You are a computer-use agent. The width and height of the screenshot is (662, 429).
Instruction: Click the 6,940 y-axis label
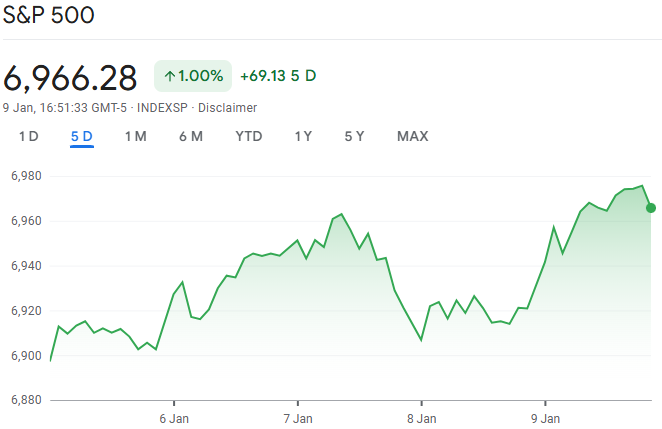26,266
